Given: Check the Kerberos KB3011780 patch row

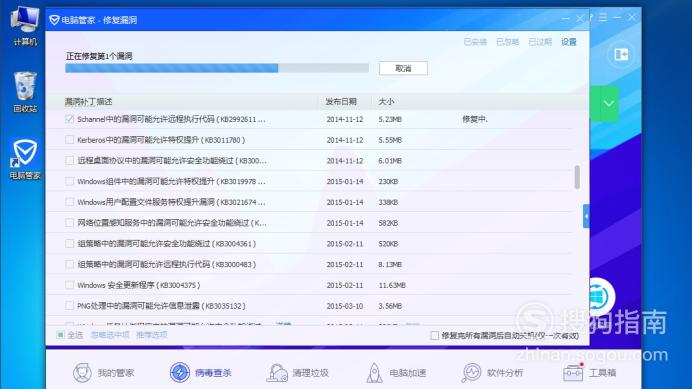Looking at the screenshot, I should point(69,140).
